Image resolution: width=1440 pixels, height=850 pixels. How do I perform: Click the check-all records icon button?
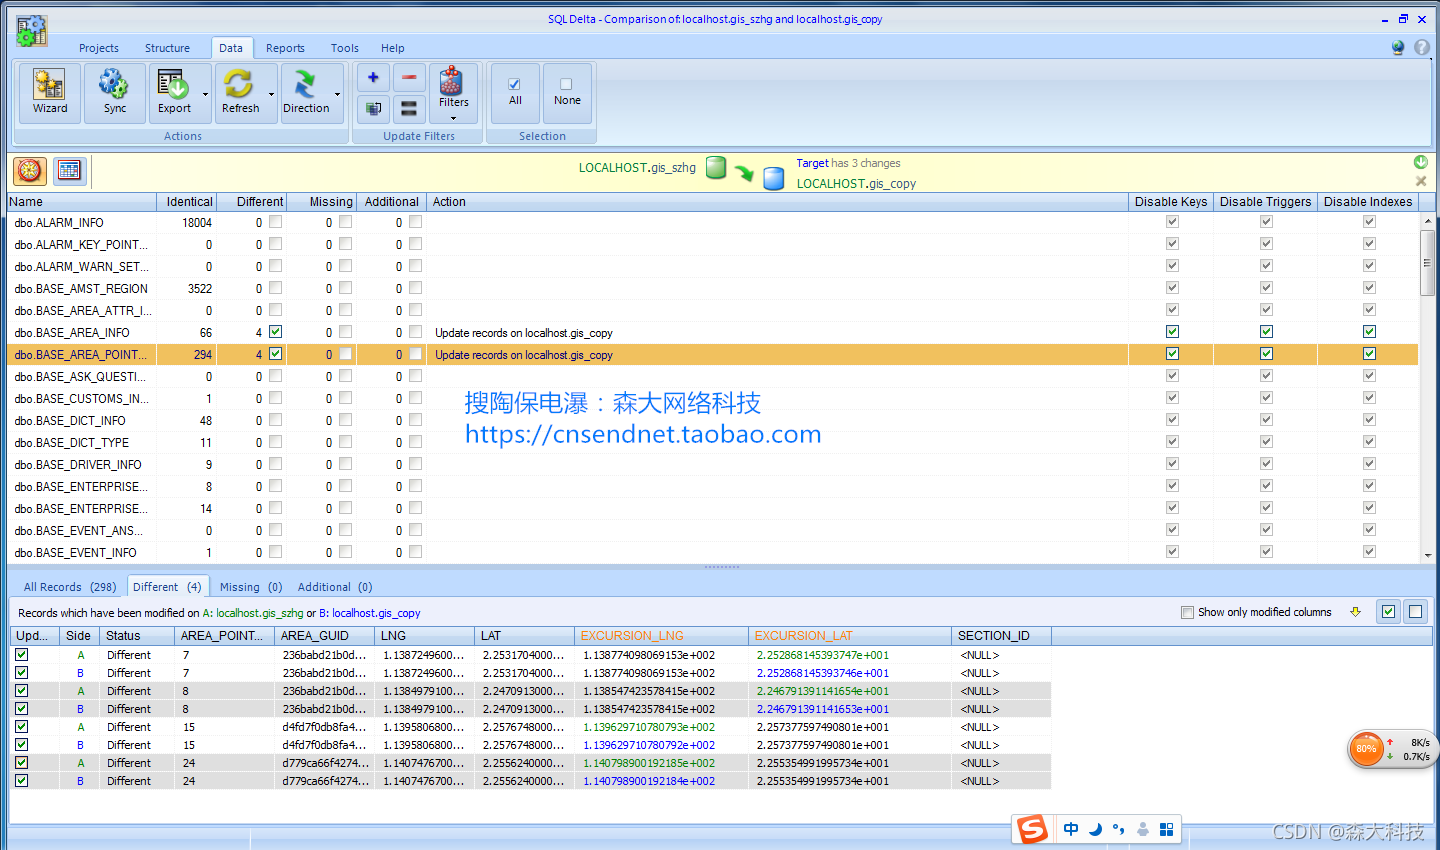pyautogui.click(x=1389, y=611)
